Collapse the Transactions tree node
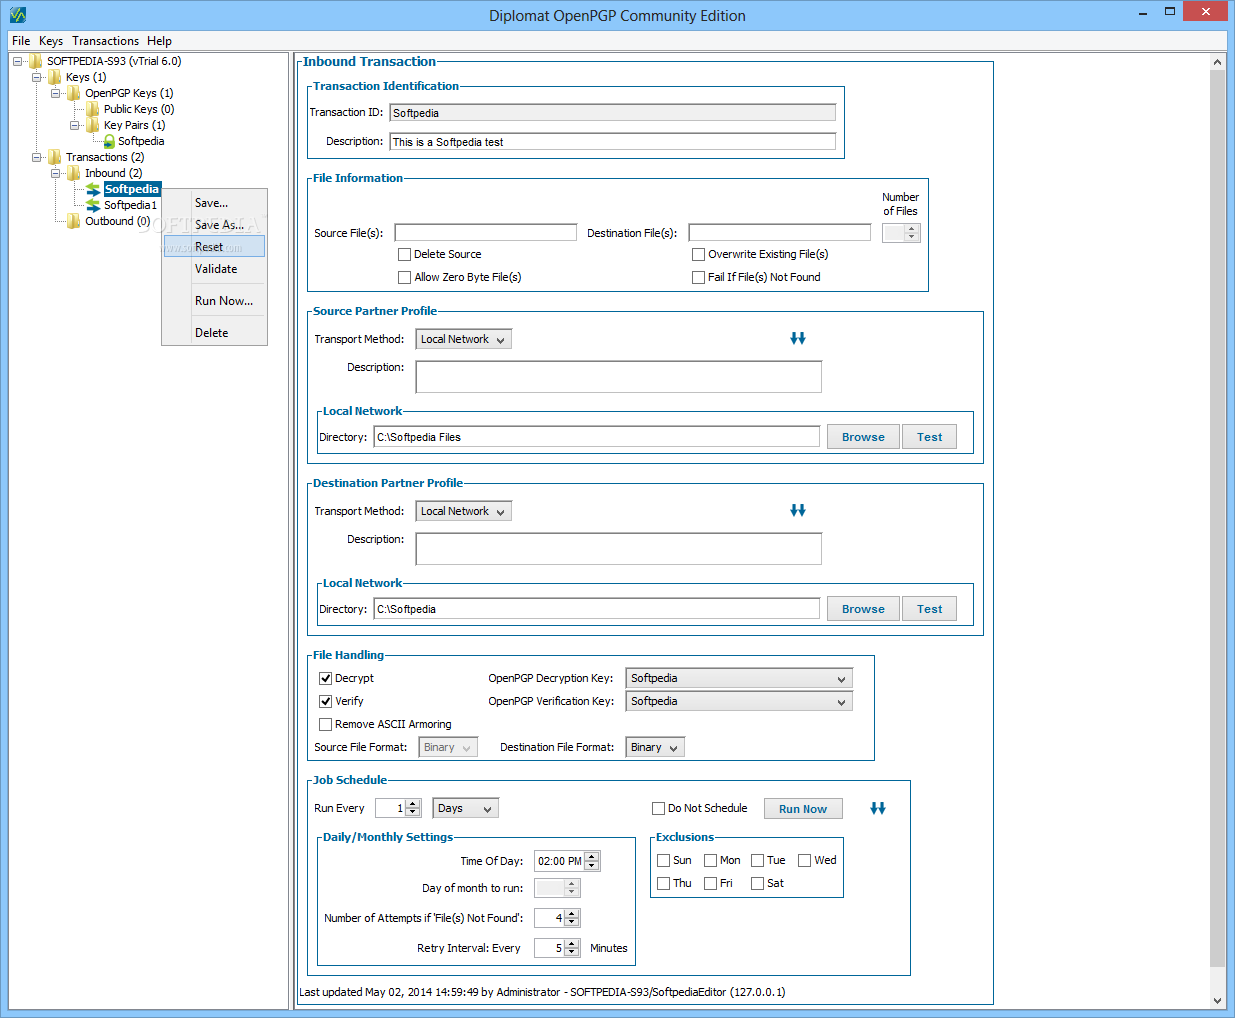Screen dimensions: 1235x1018 tap(36, 157)
